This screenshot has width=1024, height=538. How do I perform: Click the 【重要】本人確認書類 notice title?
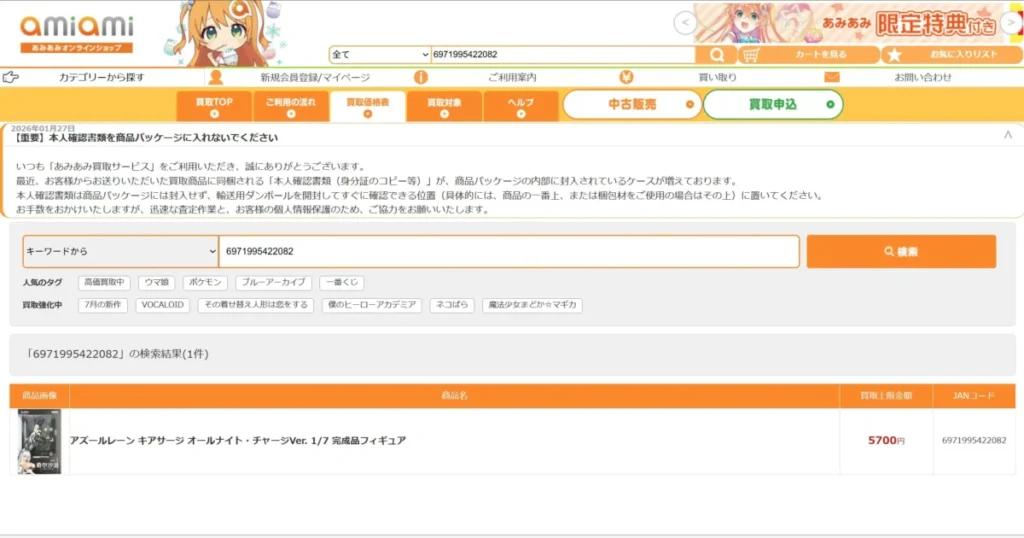145,138
